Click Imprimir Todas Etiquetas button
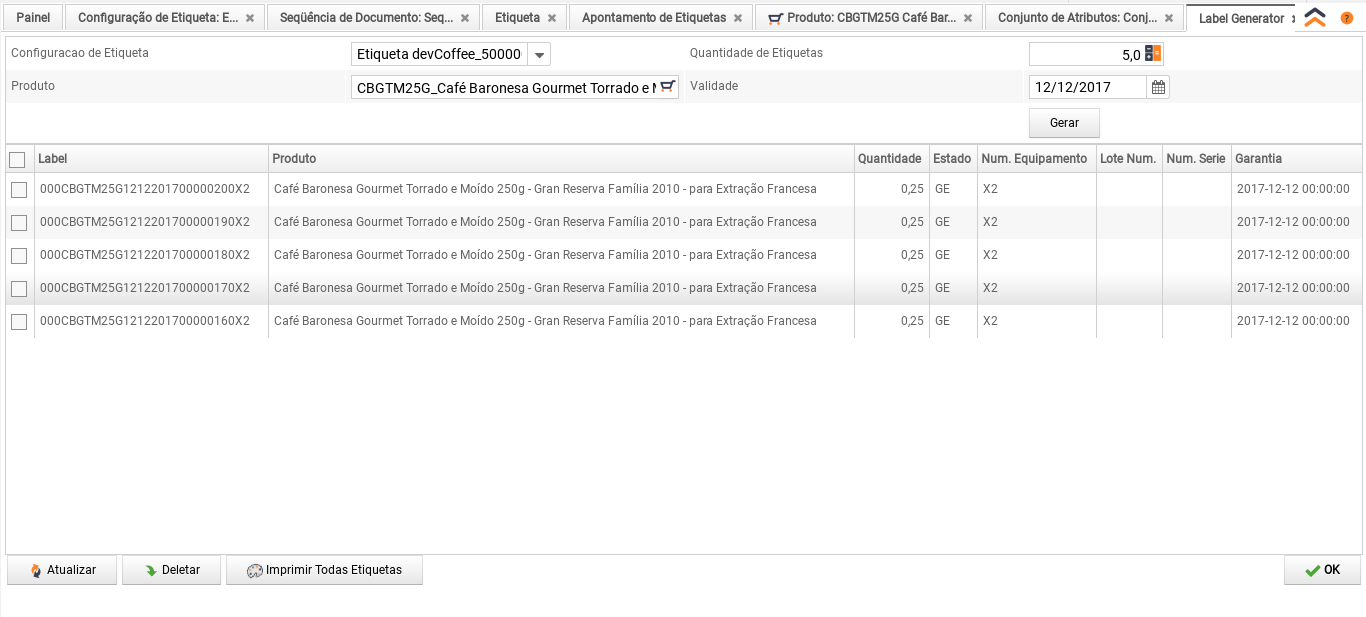Image resolution: width=1366 pixels, height=617 pixels. tap(324, 570)
